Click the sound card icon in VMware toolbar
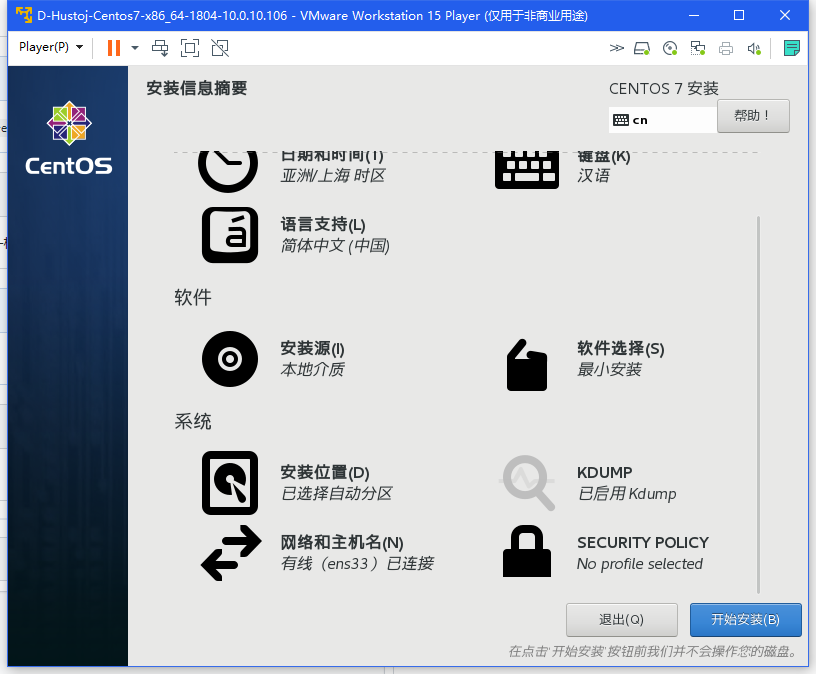This screenshot has width=816, height=674. click(751, 47)
